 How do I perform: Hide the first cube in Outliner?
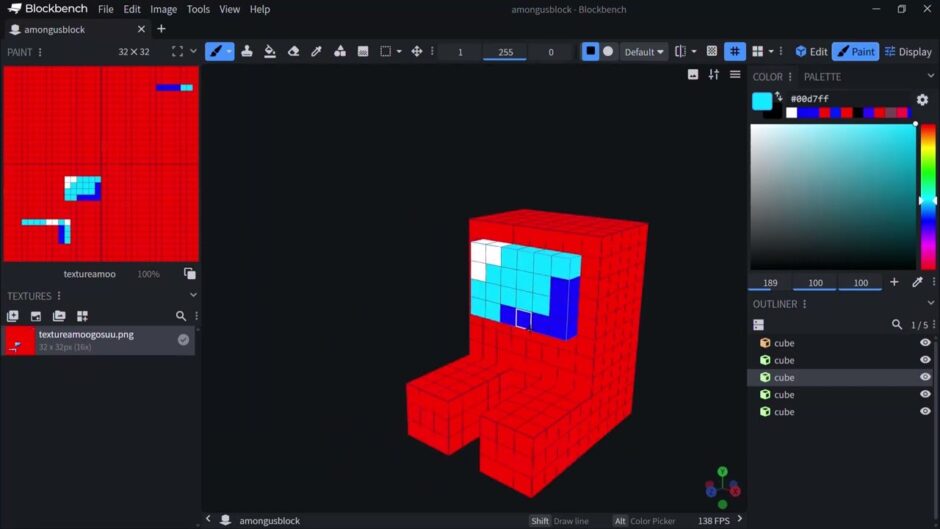tap(925, 343)
